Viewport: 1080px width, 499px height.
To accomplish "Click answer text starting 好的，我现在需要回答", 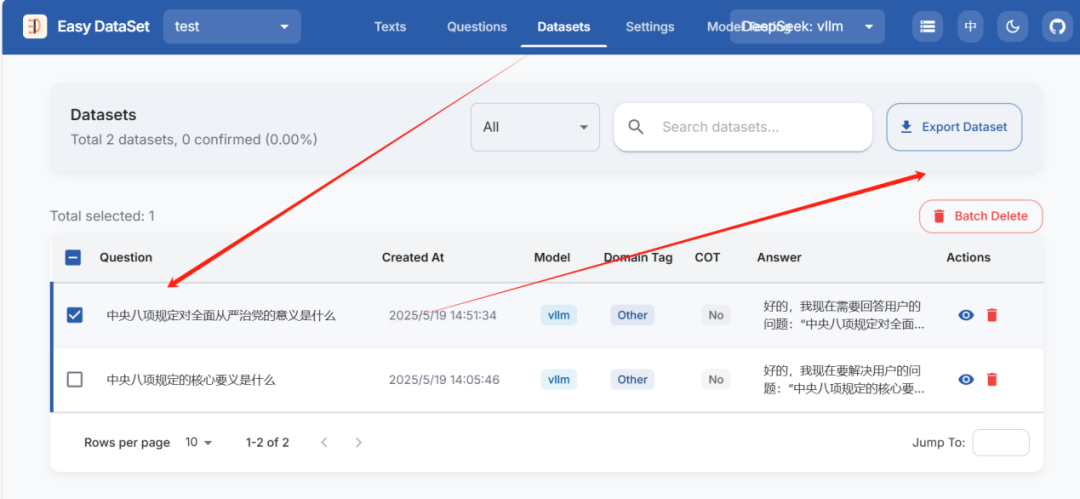I will tap(844, 315).
